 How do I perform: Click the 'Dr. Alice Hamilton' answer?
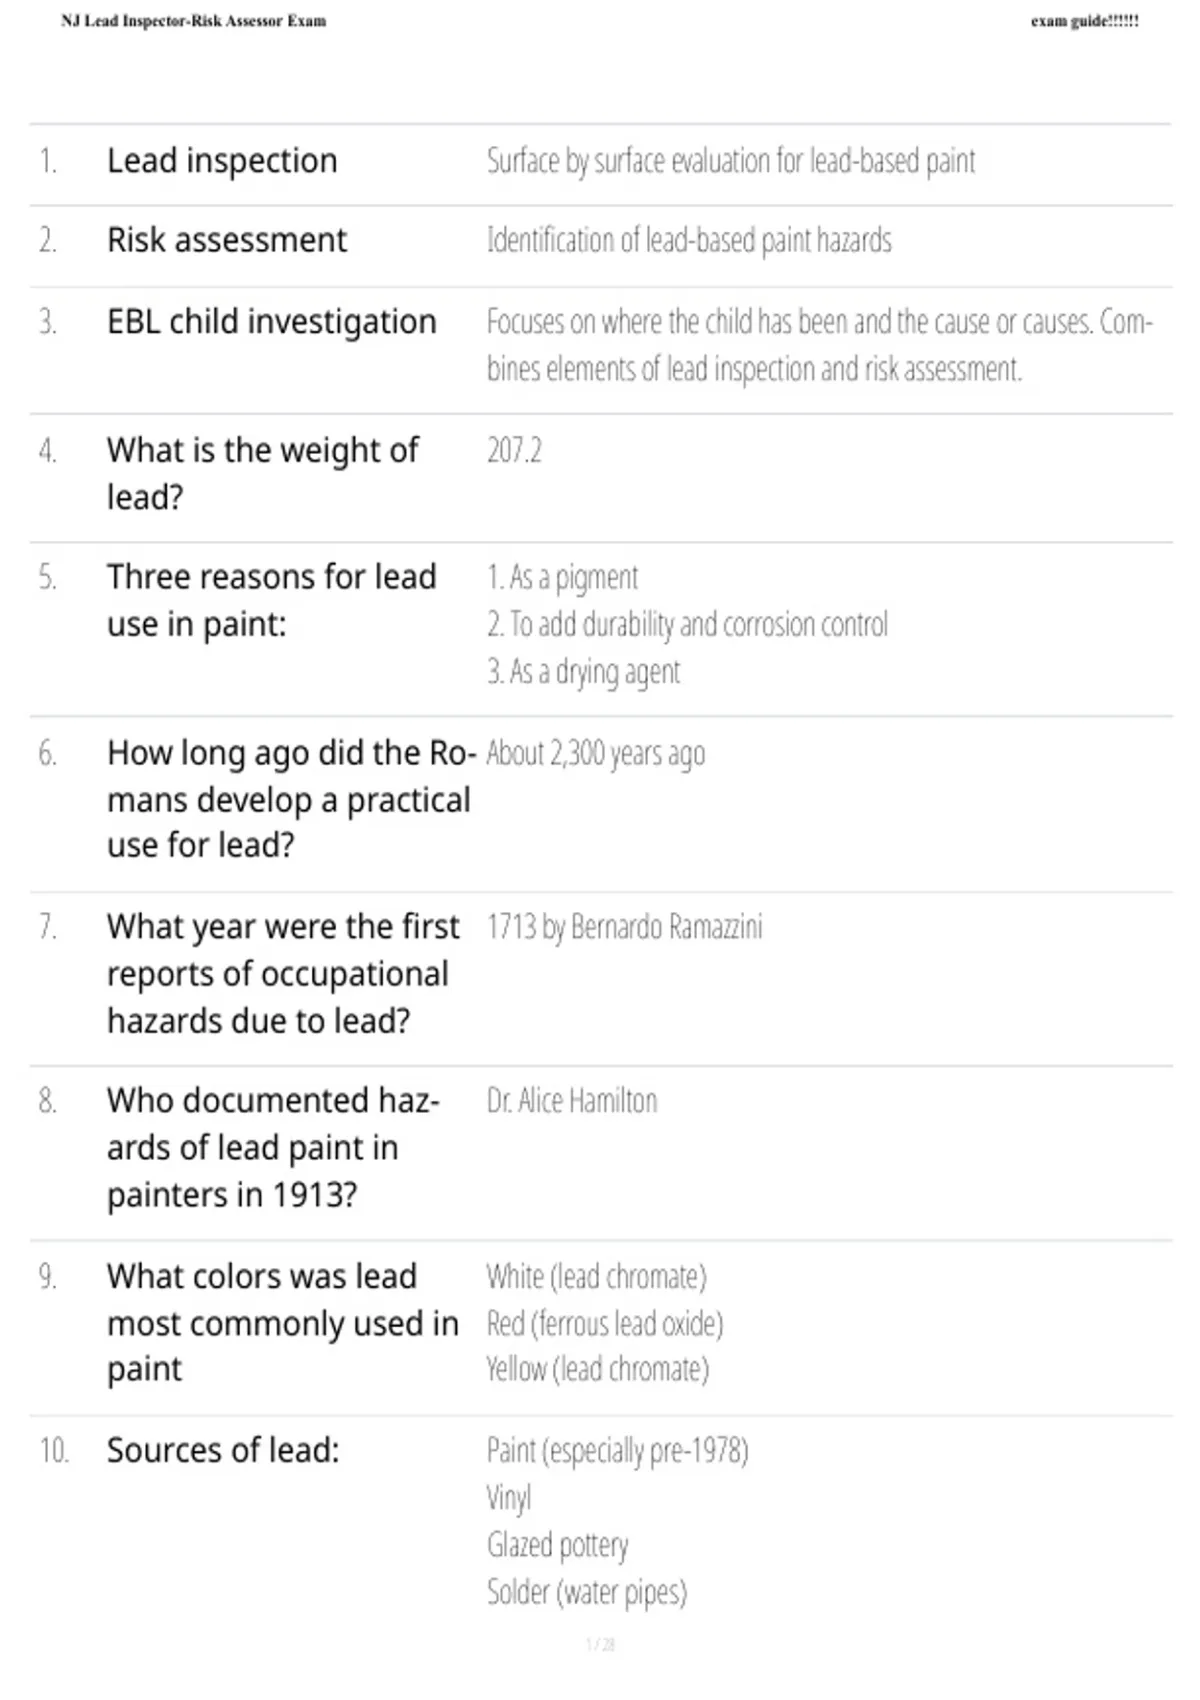(572, 1101)
